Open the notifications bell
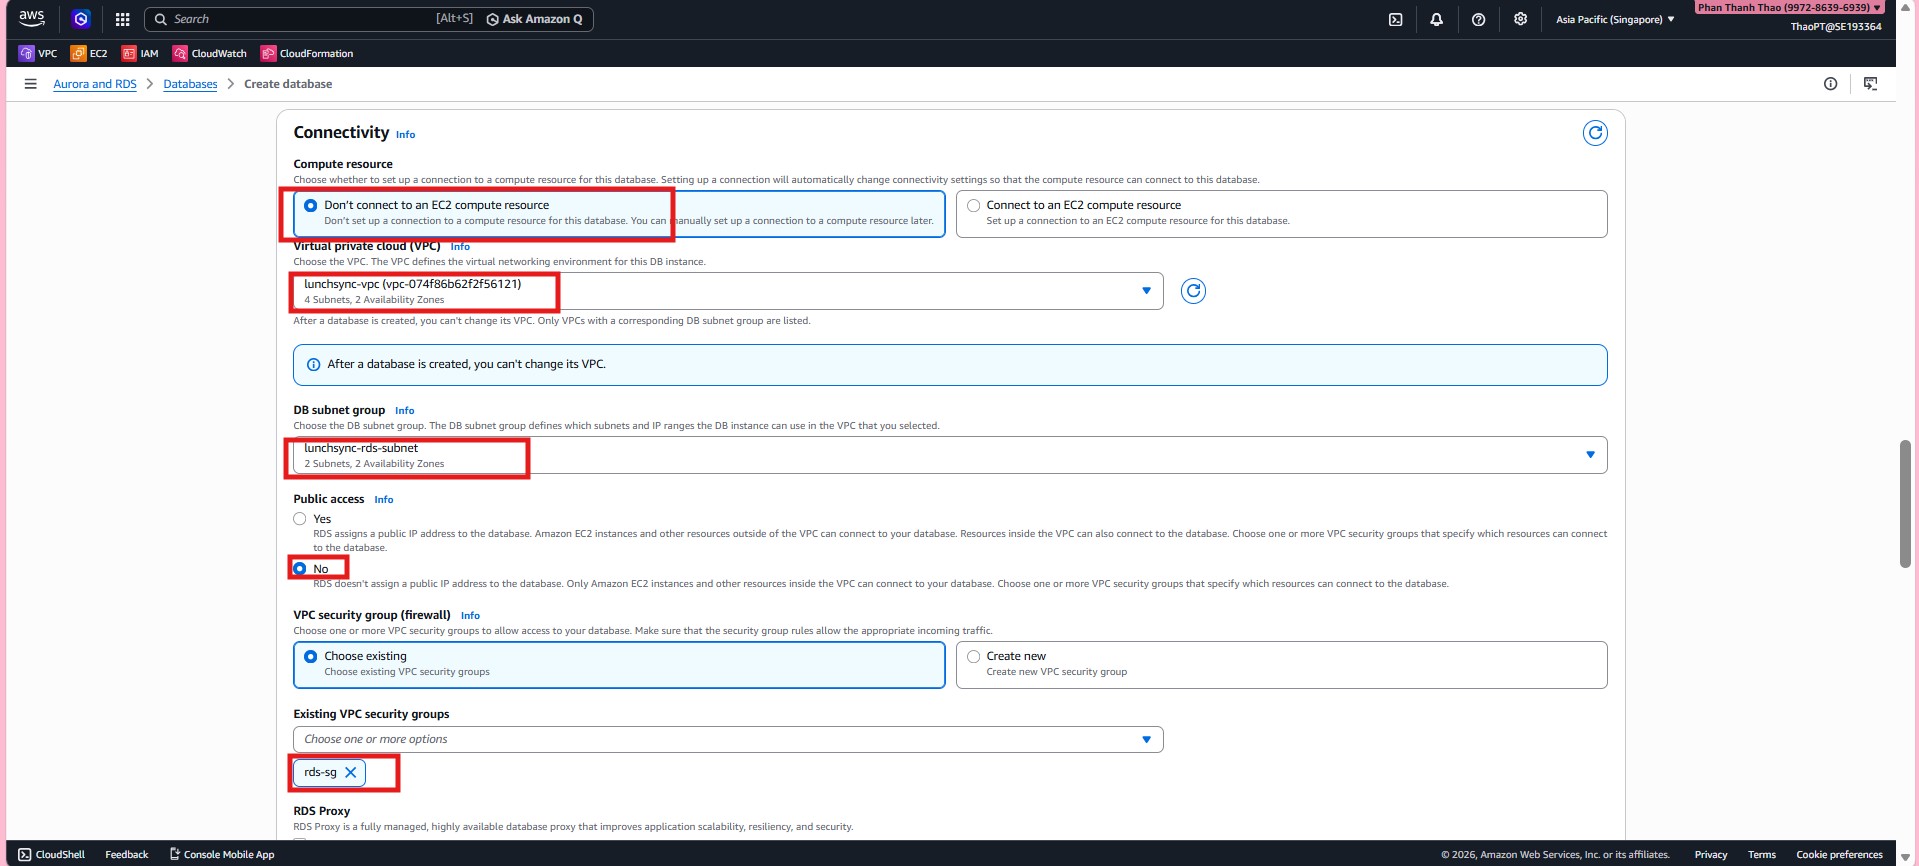The height and width of the screenshot is (866, 1919). click(x=1436, y=19)
